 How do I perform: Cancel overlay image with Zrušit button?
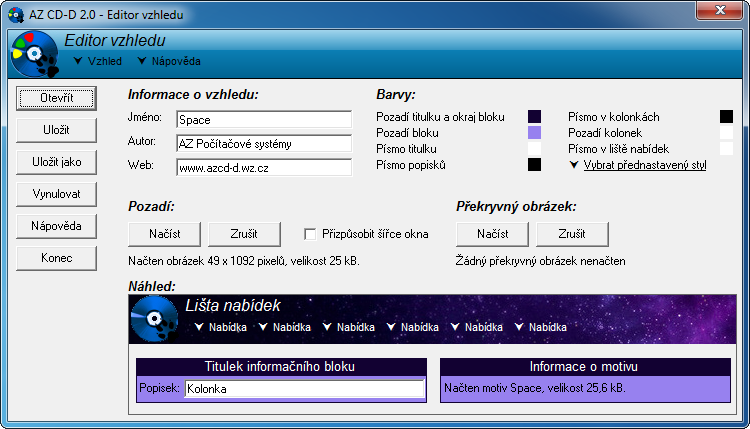573,234
